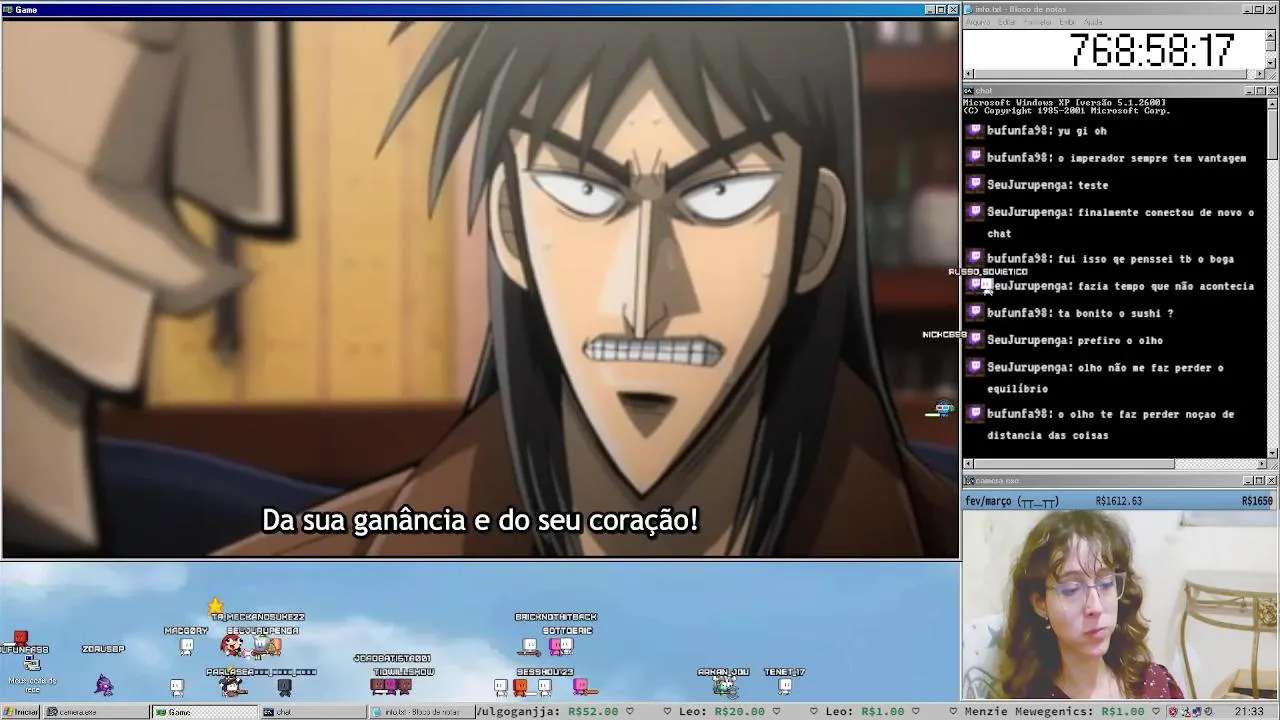Screen dimensions: 1280x720
Task: Click chat message 'prefiro o olho'
Action: (1120, 340)
